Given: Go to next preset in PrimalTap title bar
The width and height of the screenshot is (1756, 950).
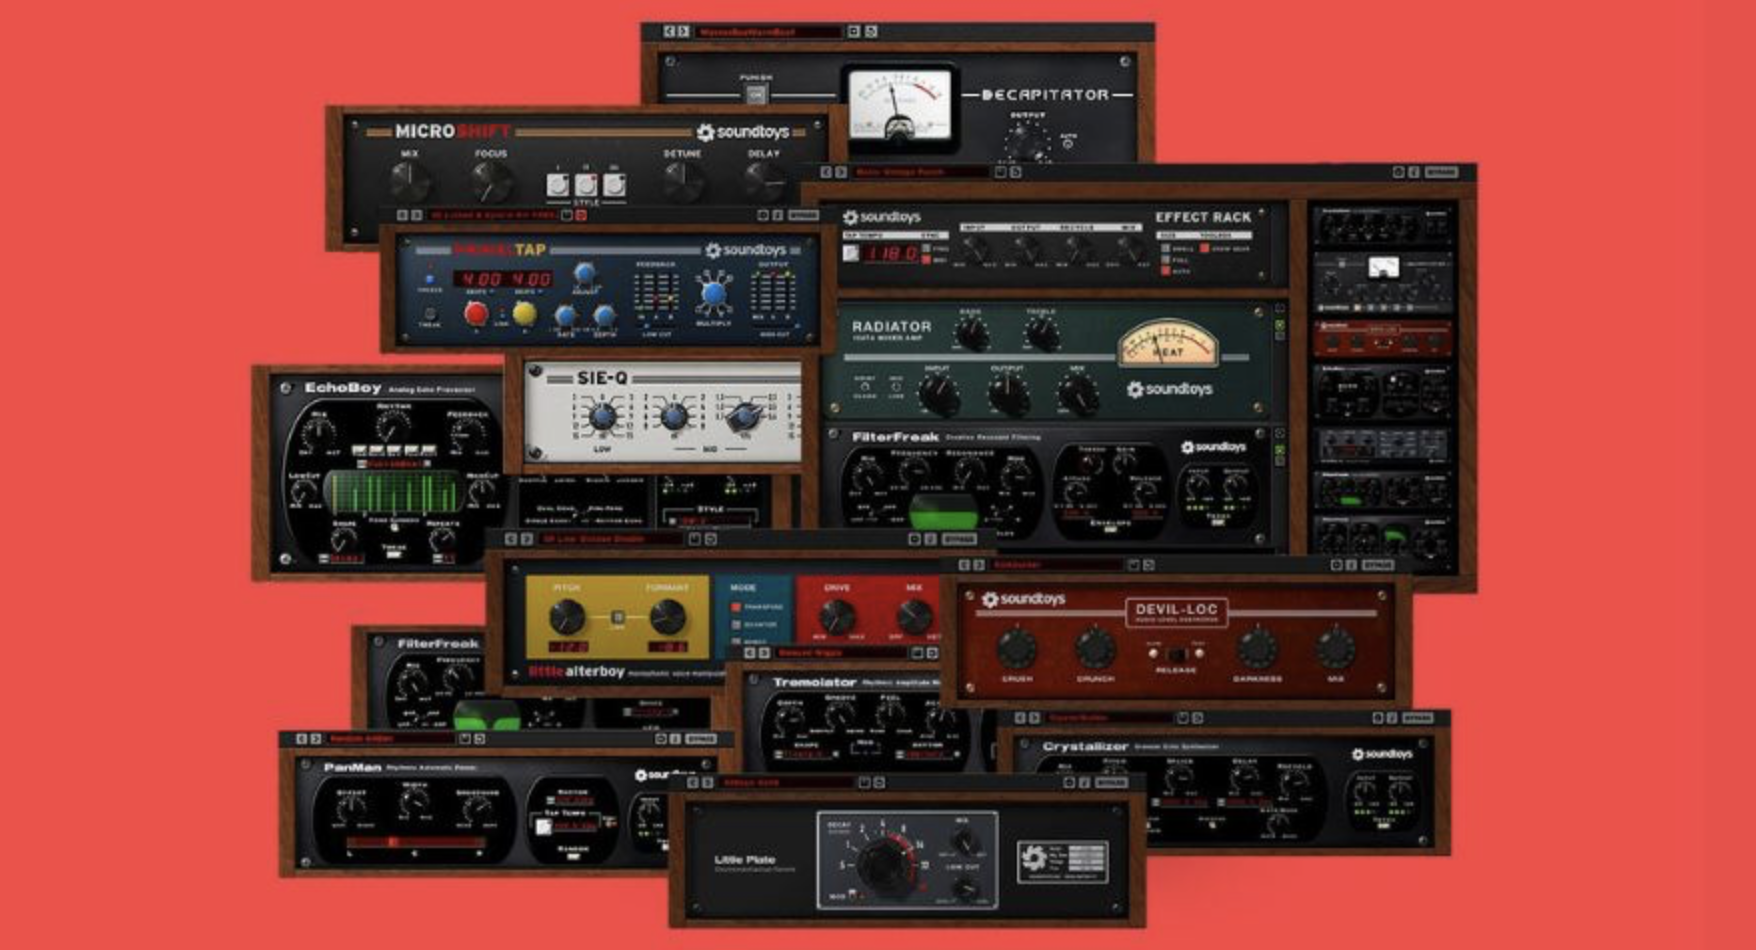Looking at the screenshot, I should coord(416,215).
